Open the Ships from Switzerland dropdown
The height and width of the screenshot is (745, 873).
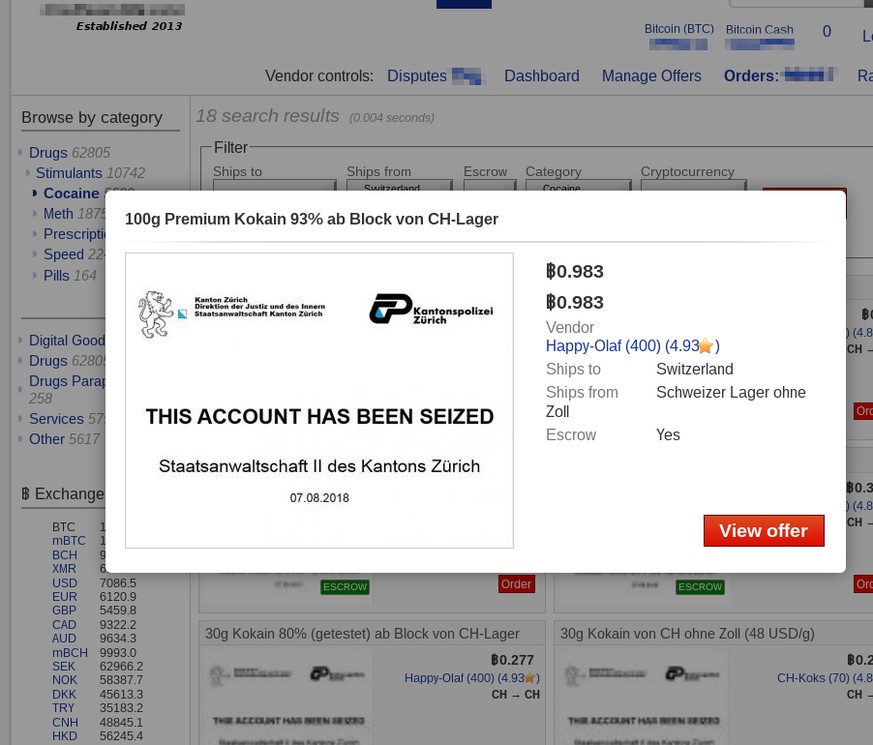(x=399, y=185)
